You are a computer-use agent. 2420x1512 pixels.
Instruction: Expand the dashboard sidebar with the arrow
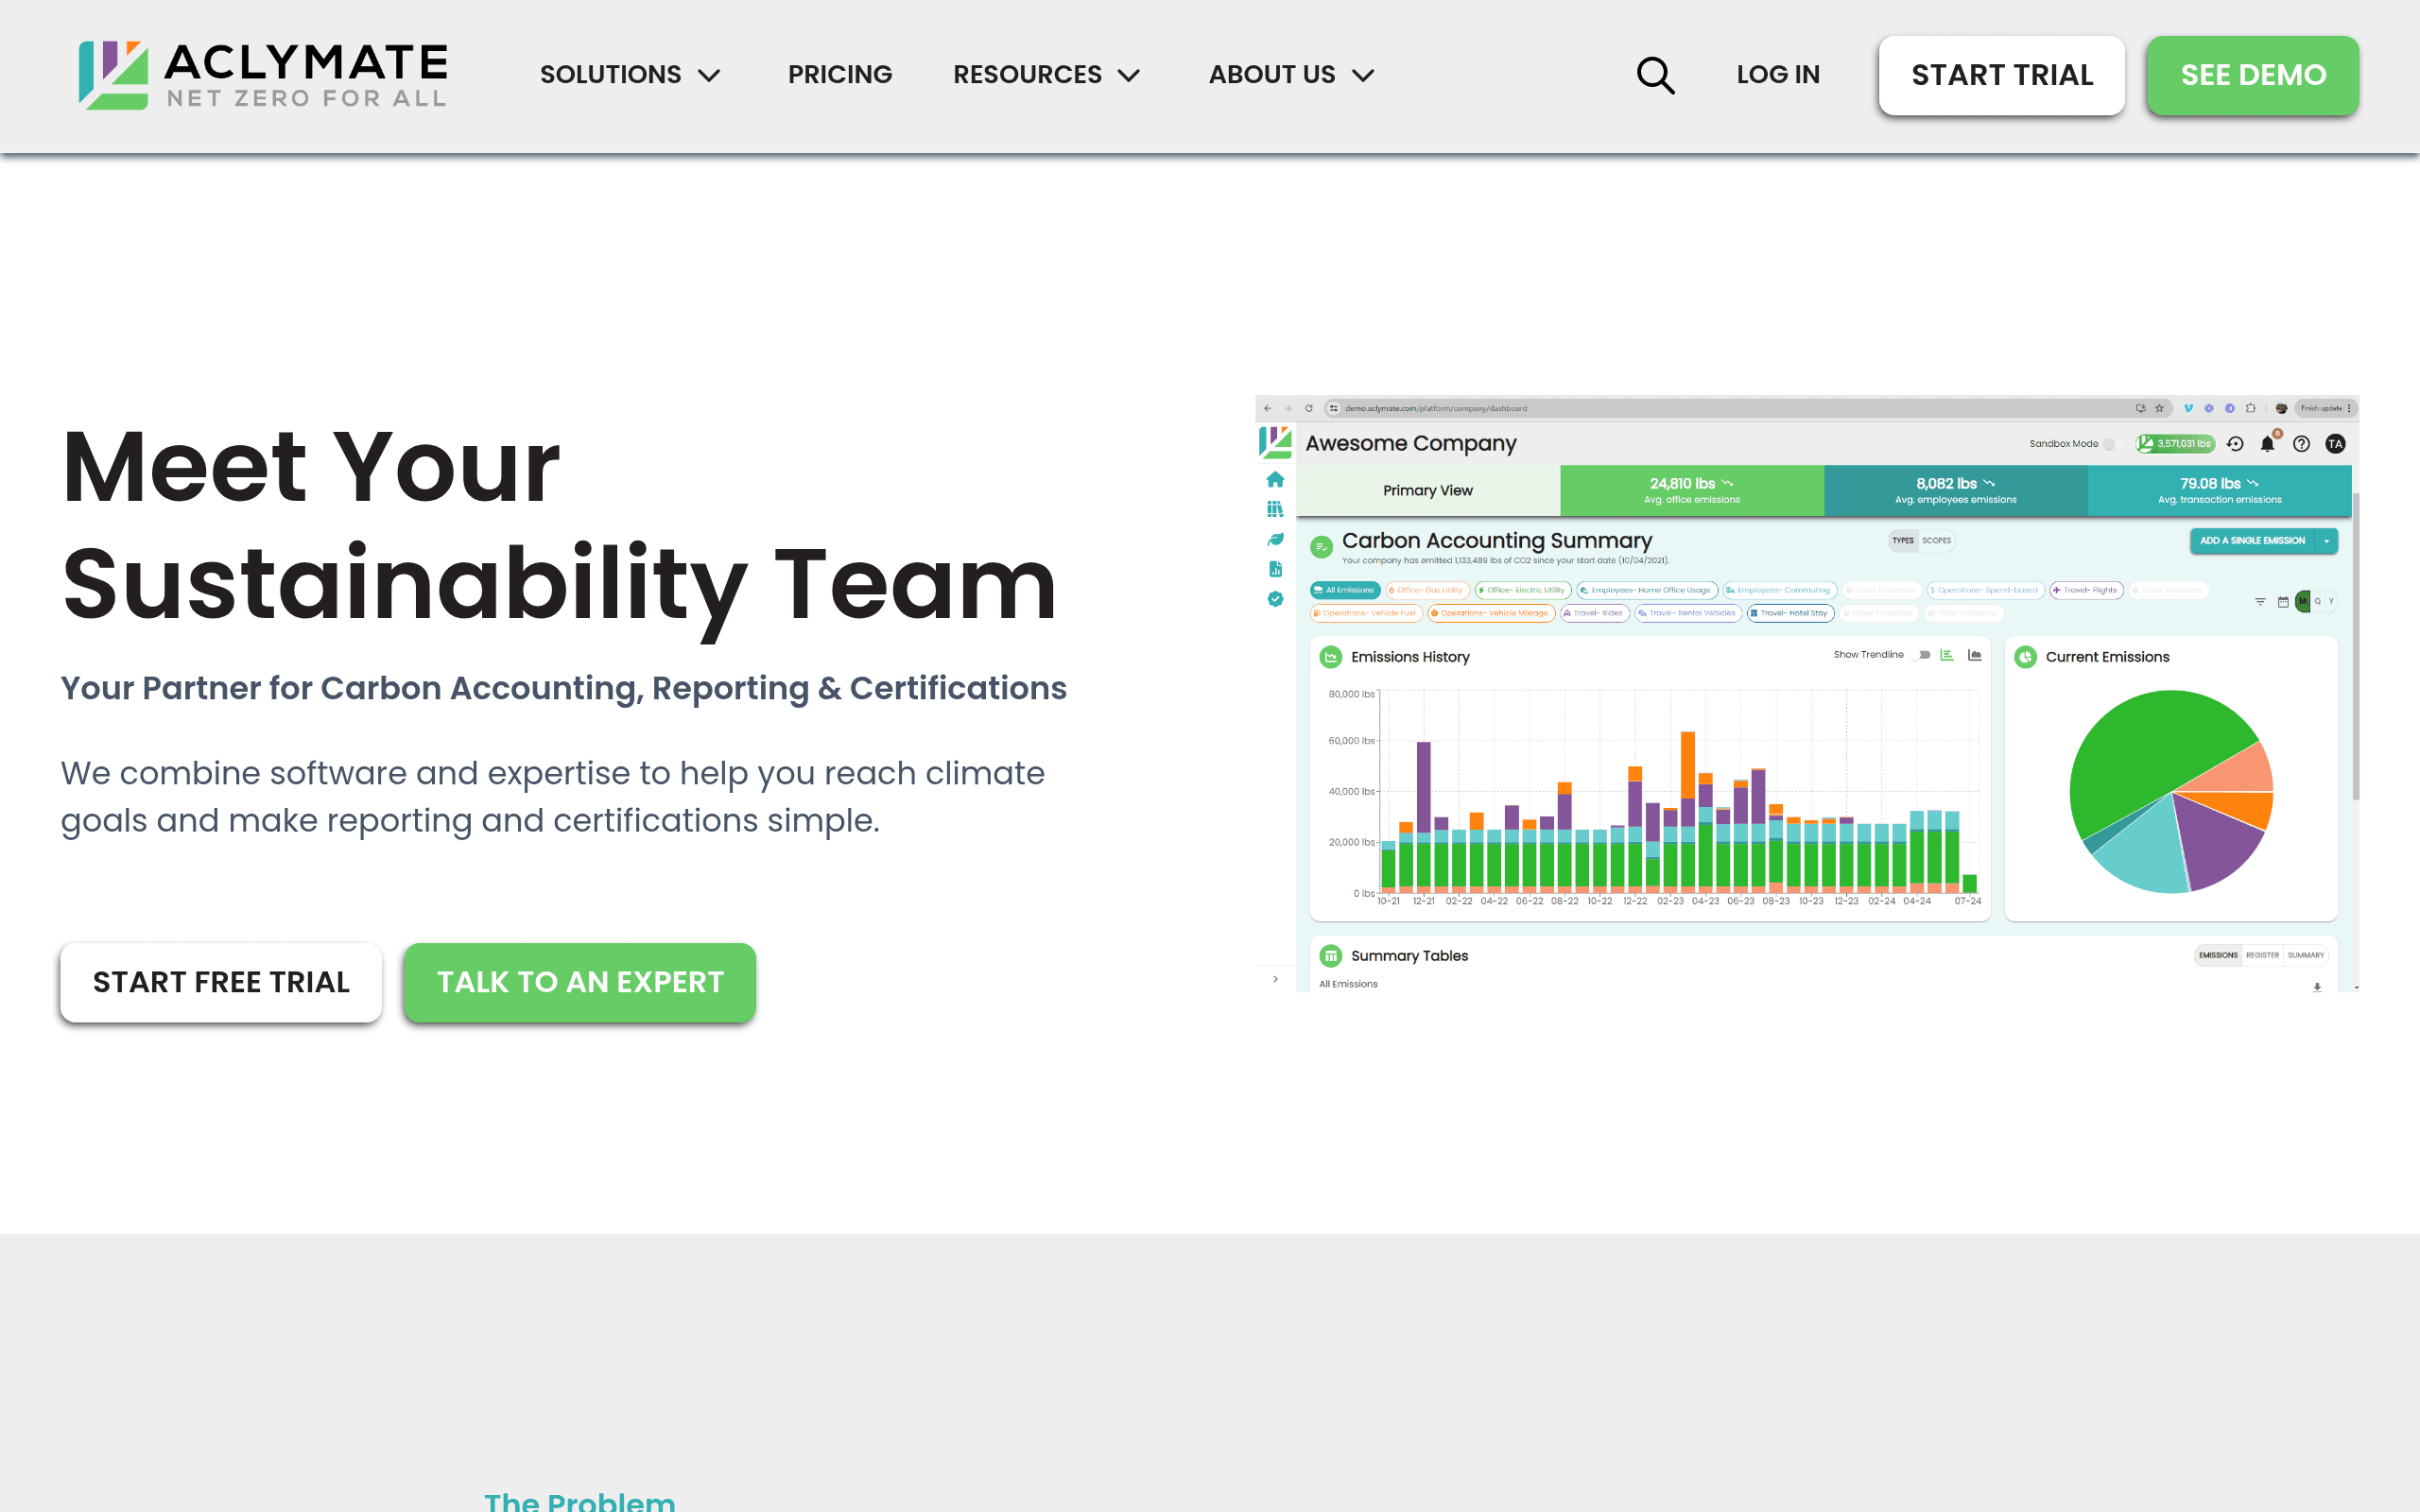[1275, 979]
